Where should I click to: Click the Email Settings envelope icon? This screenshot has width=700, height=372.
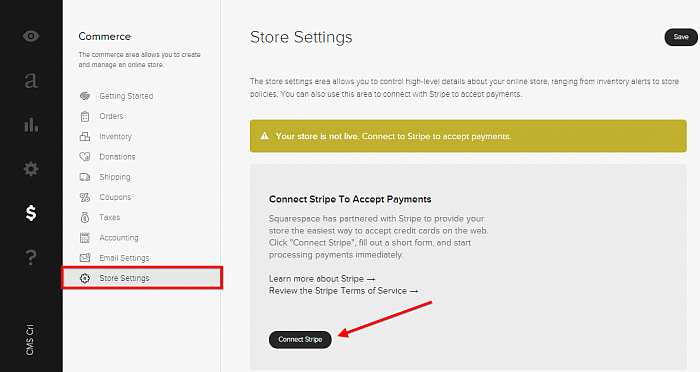point(85,258)
